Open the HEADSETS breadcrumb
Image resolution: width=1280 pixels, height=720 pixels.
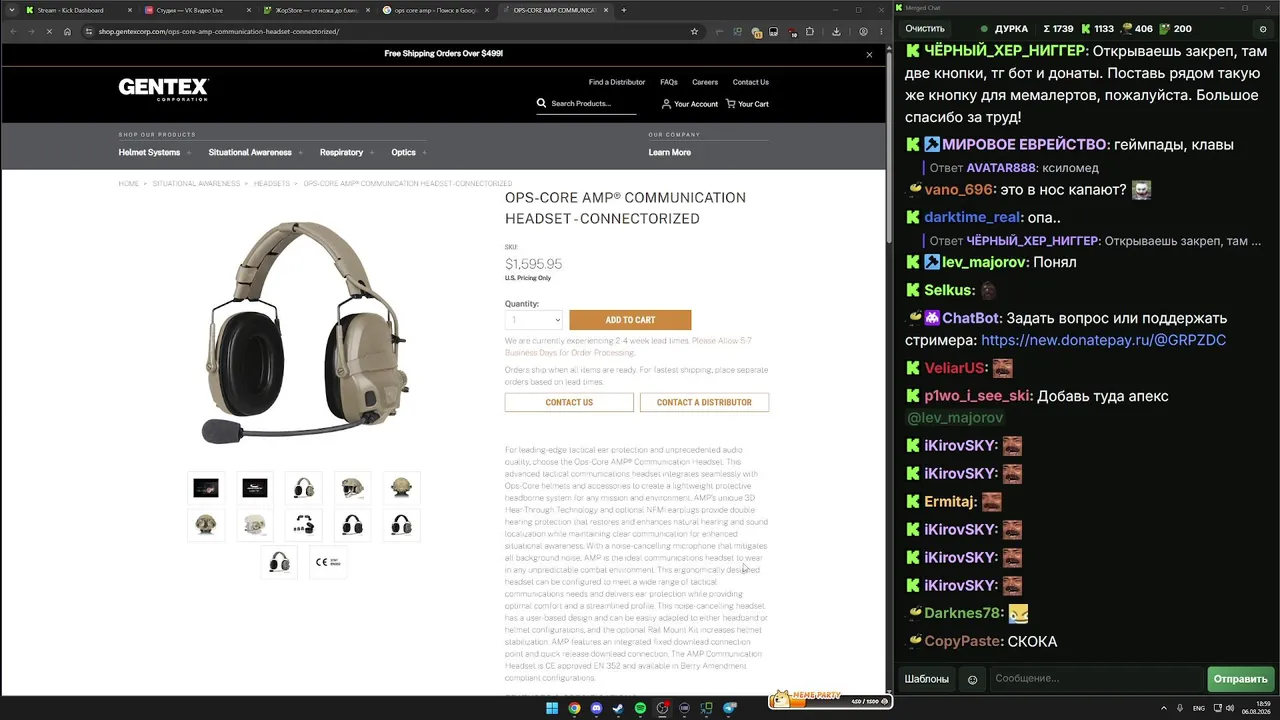[272, 184]
